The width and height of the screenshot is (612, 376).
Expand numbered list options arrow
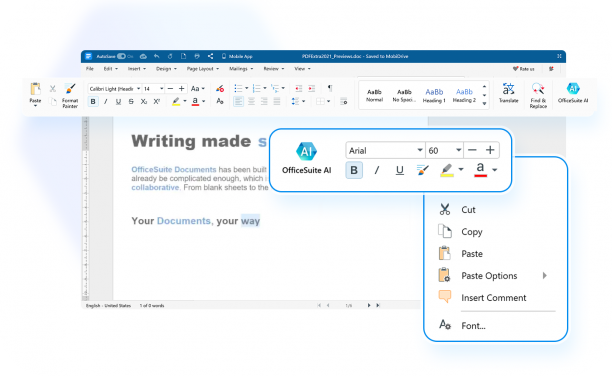coord(265,88)
